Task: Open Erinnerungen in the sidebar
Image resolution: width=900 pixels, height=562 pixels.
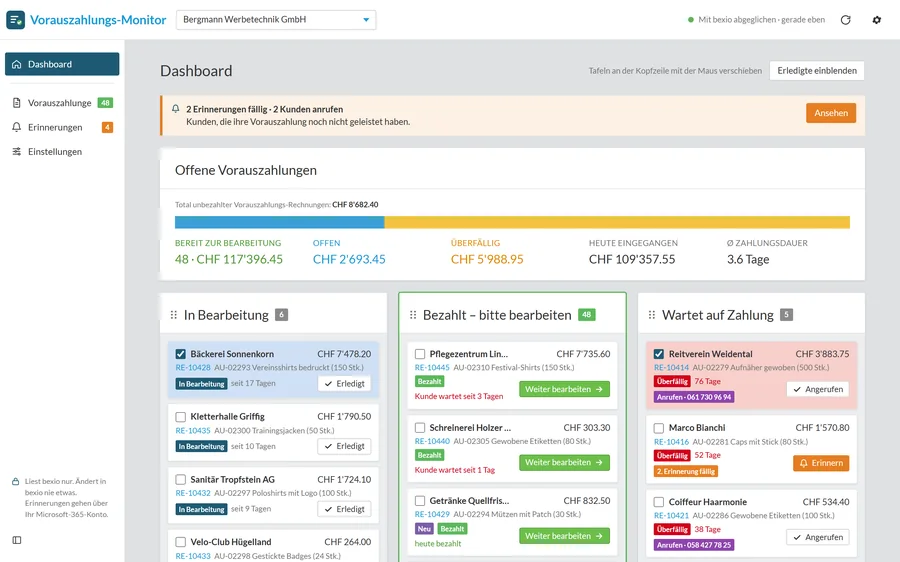Action: click(x=62, y=127)
